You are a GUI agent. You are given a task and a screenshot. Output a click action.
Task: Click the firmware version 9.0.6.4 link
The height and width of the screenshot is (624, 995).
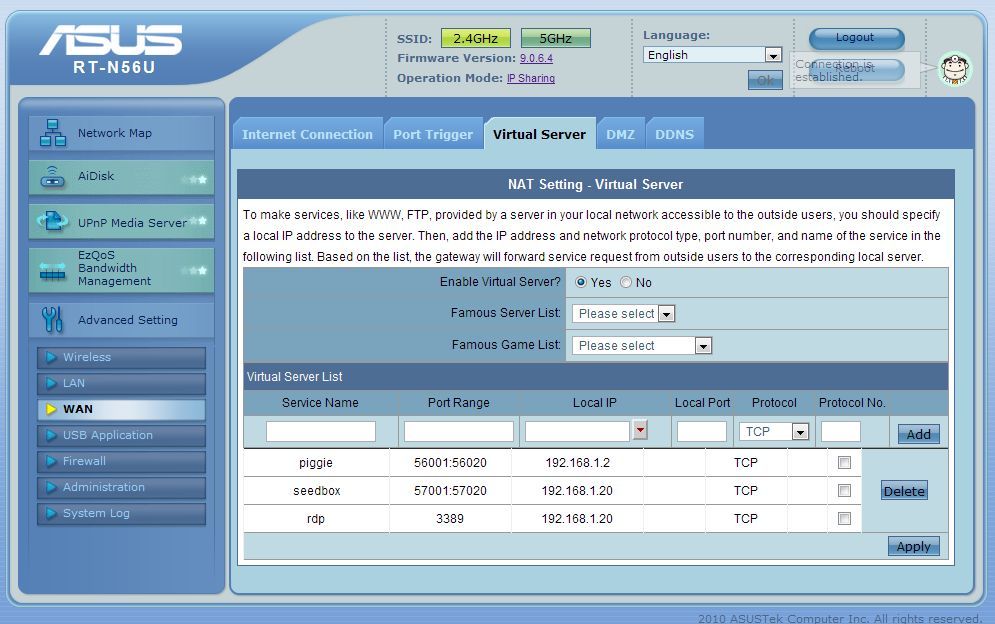click(x=536, y=59)
